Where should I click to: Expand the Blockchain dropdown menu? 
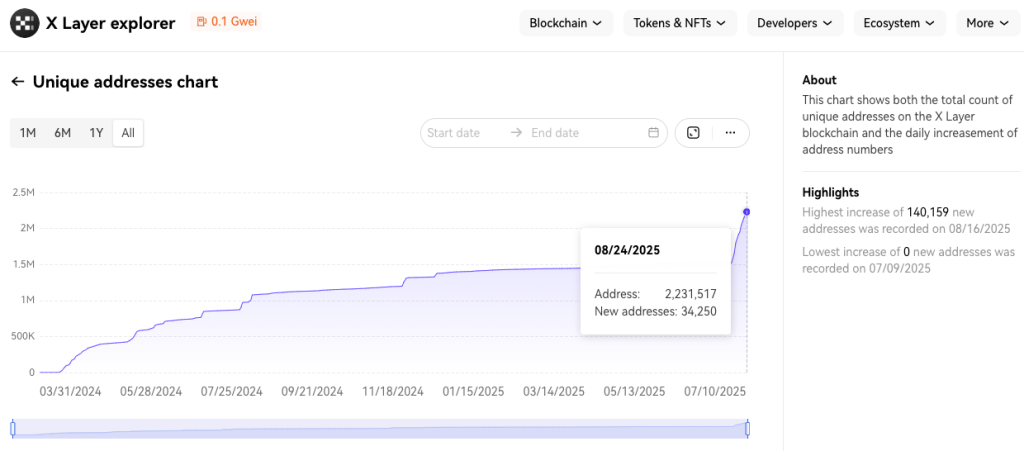[x=565, y=23]
